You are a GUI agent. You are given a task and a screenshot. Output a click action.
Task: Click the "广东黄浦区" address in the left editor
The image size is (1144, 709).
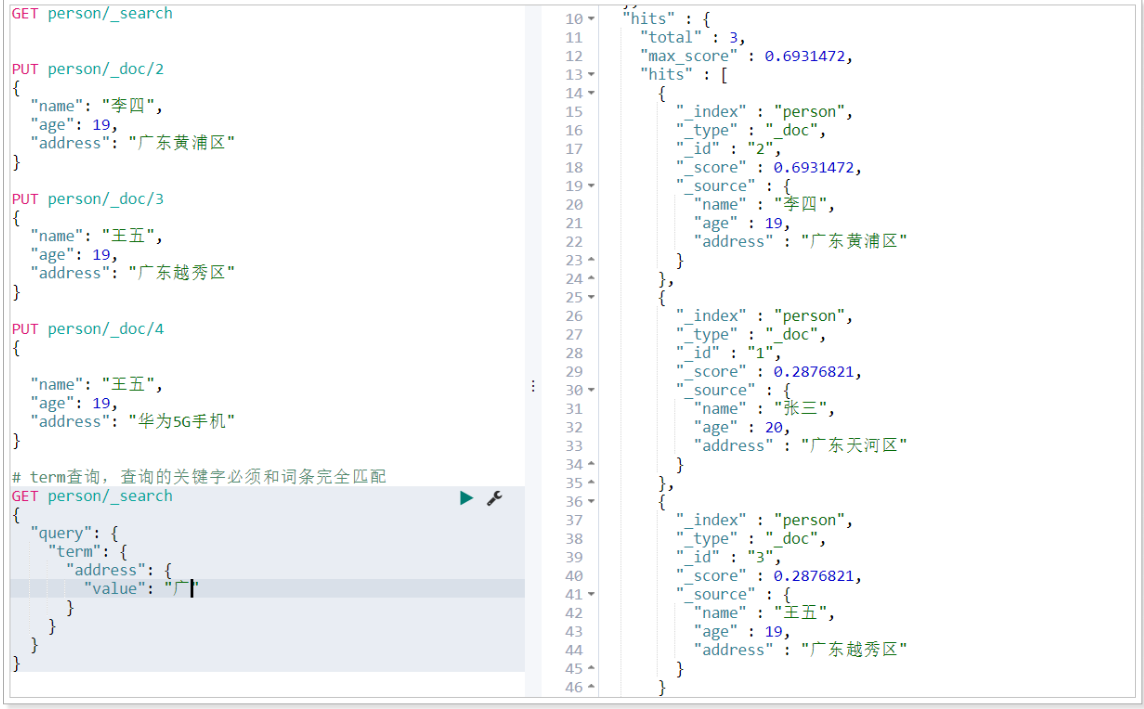(182, 143)
